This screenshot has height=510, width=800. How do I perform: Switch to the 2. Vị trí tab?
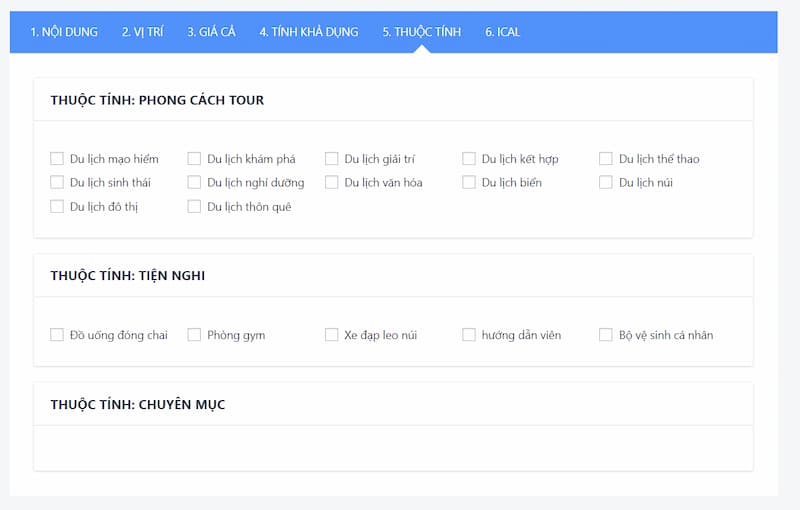point(142,32)
